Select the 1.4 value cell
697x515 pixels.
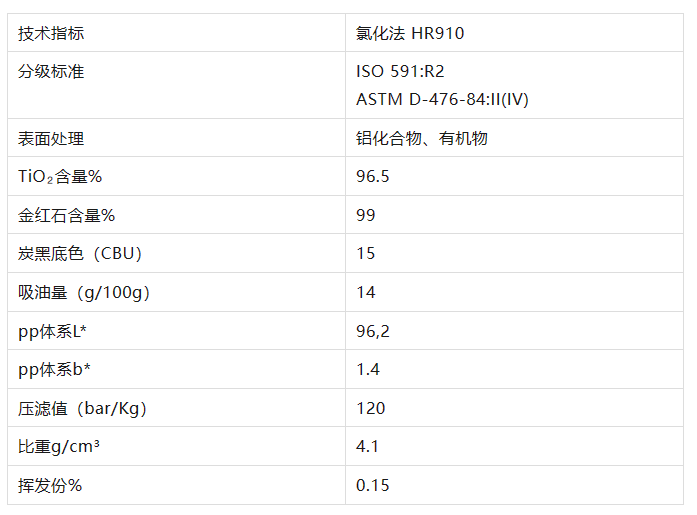(368, 370)
